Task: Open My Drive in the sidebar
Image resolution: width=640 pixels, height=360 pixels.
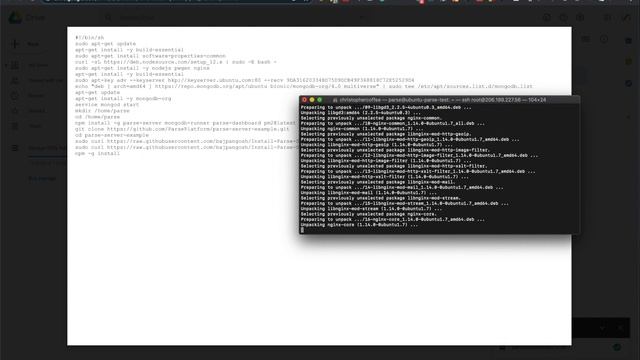Action: click(x=38, y=65)
